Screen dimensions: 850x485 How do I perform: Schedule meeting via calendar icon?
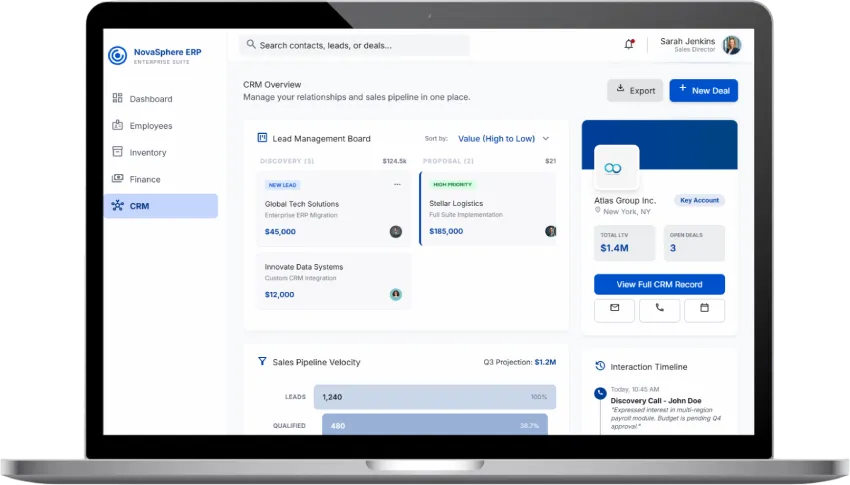tap(704, 311)
